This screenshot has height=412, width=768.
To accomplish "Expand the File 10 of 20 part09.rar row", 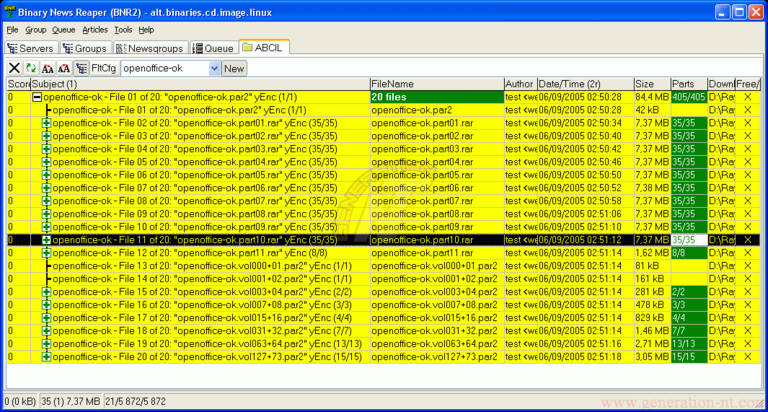I will (47, 227).
